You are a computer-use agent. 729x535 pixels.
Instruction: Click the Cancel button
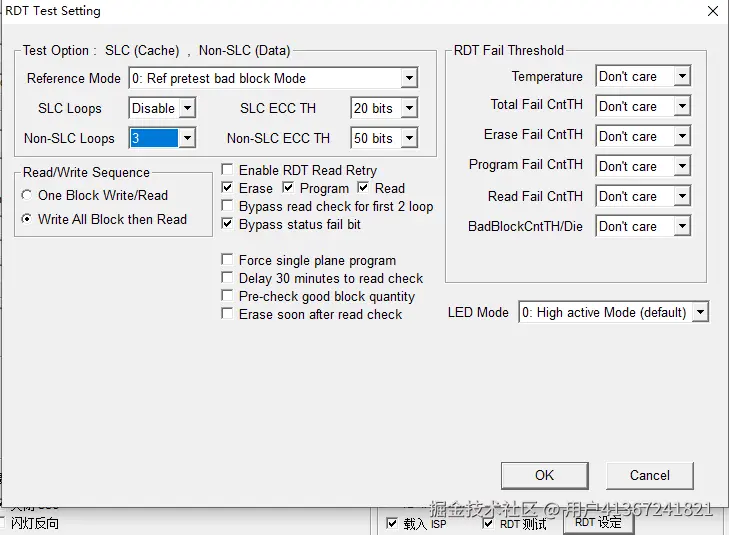click(x=649, y=475)
